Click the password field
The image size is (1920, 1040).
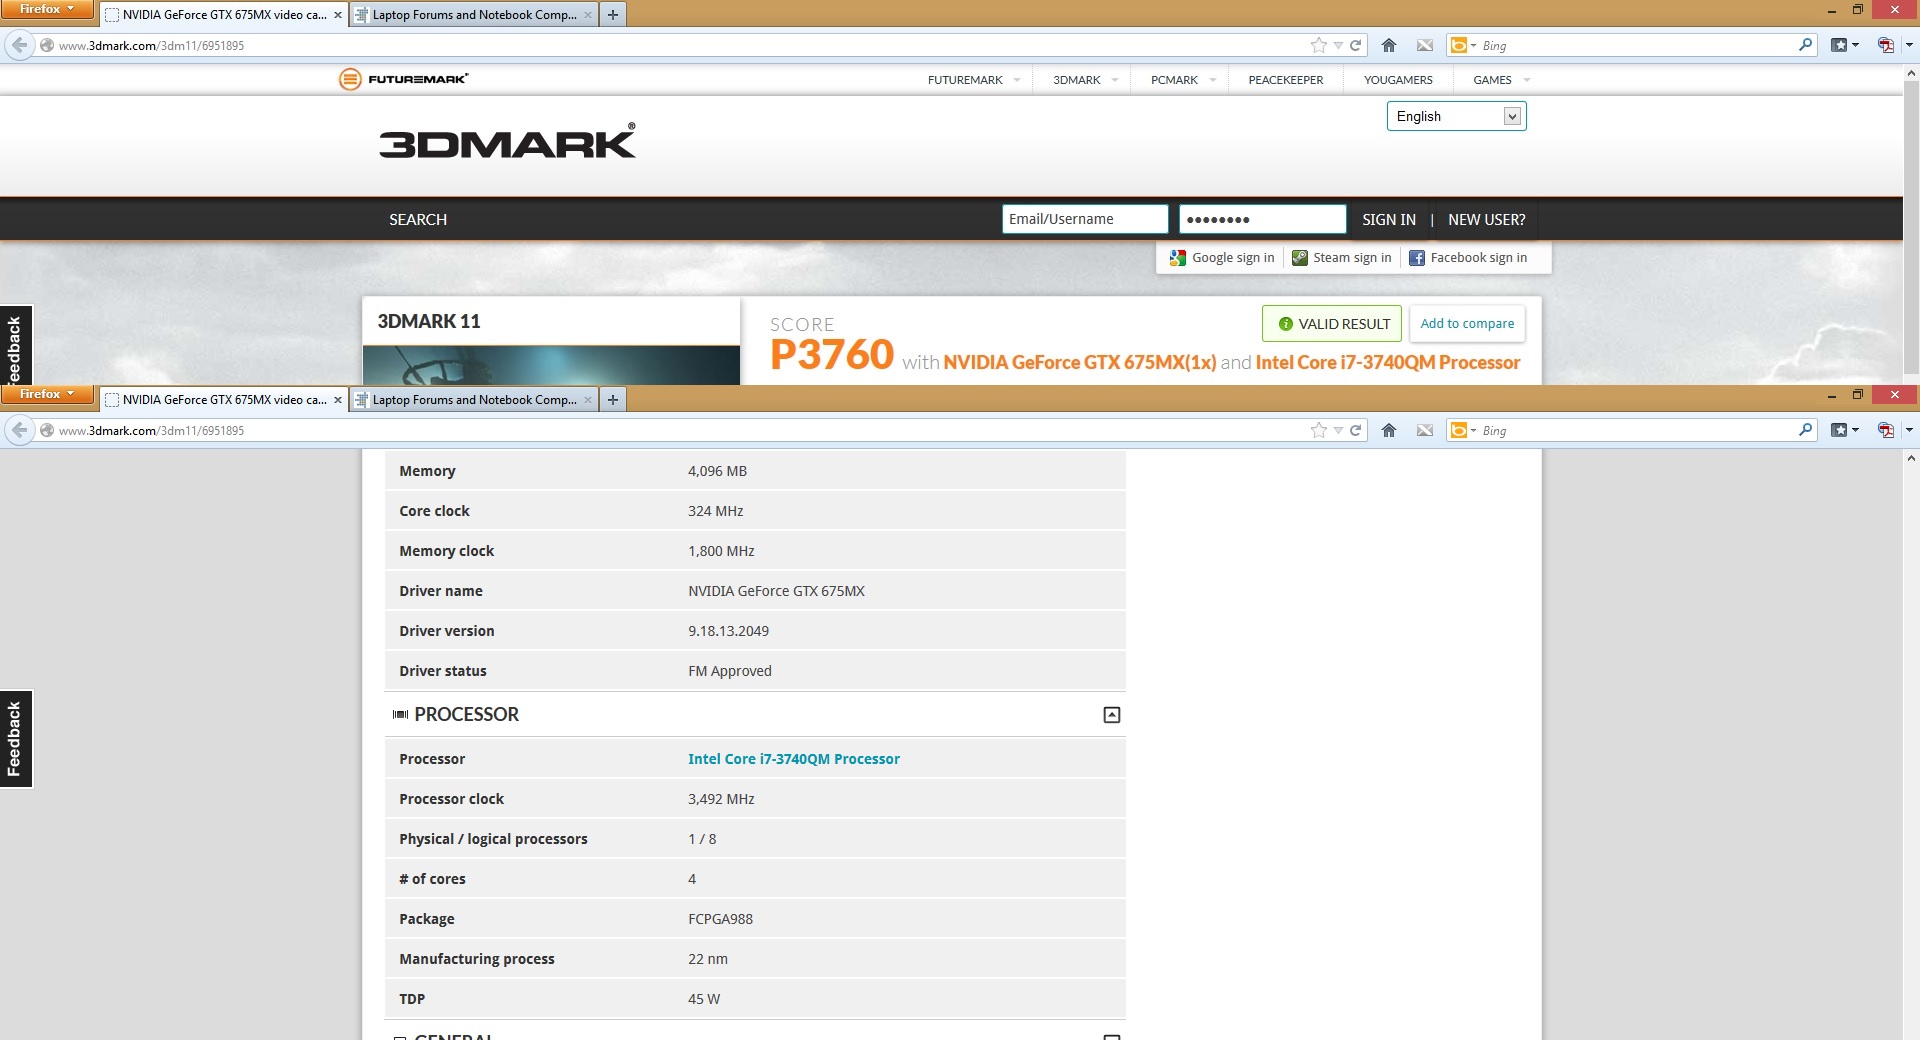1262,219
